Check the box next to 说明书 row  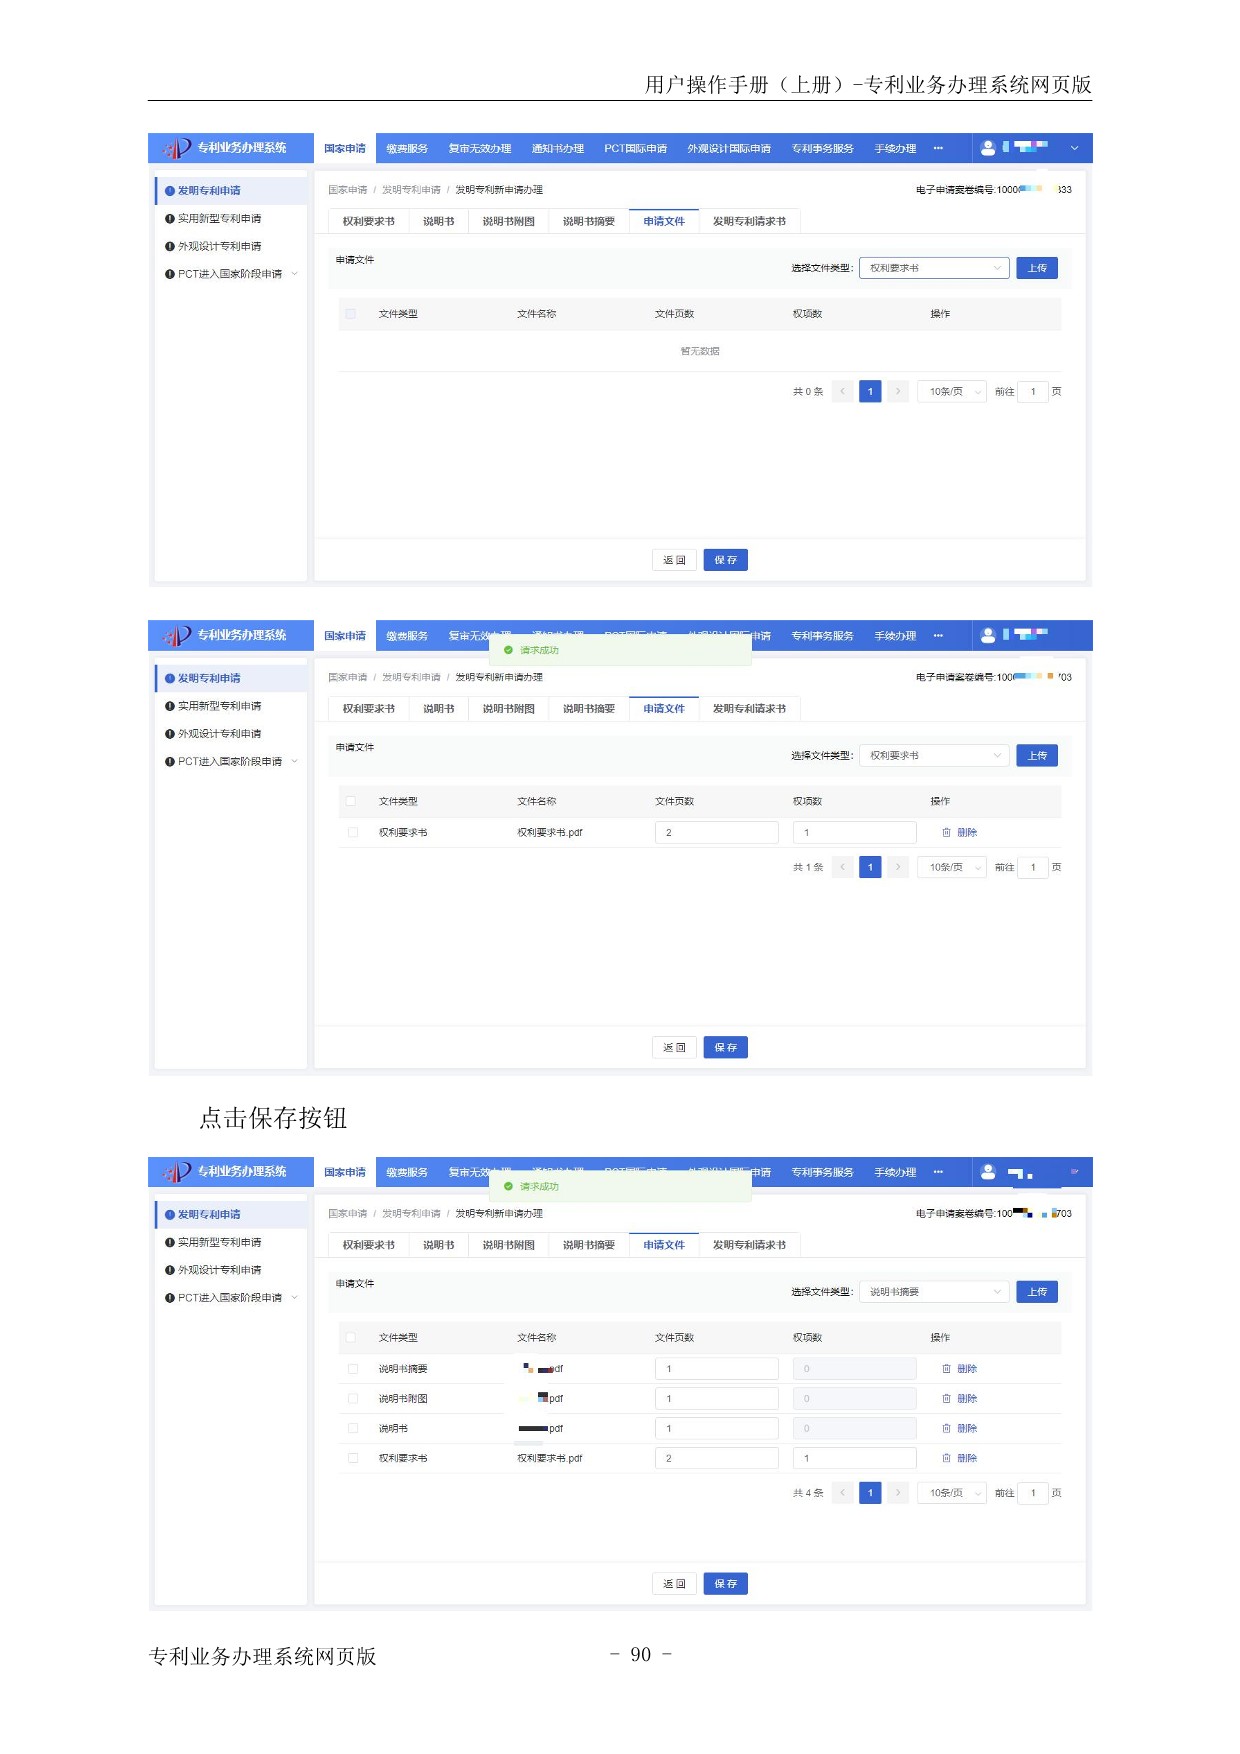pyautogui.click(x=353, y=1429)
